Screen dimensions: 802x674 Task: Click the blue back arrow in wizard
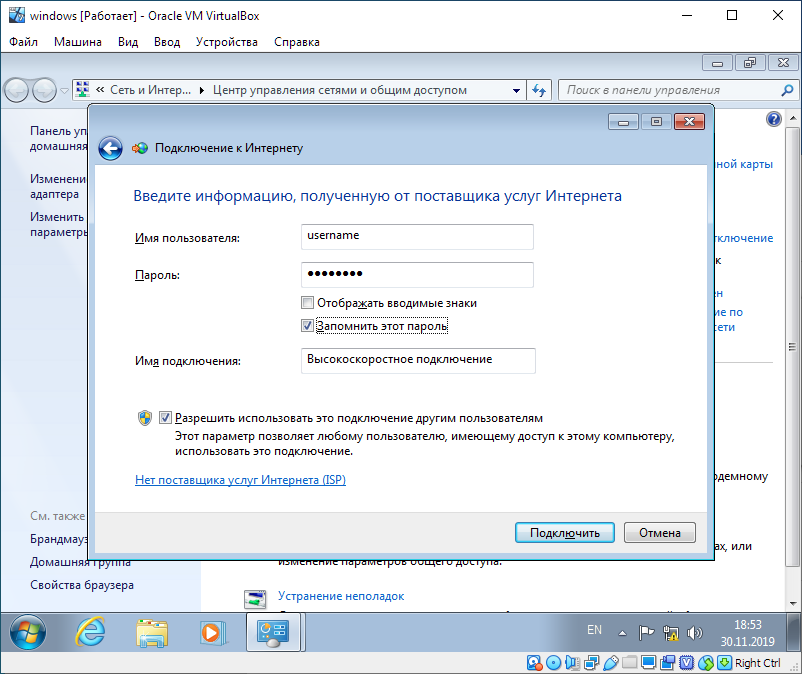coord(110,148)
